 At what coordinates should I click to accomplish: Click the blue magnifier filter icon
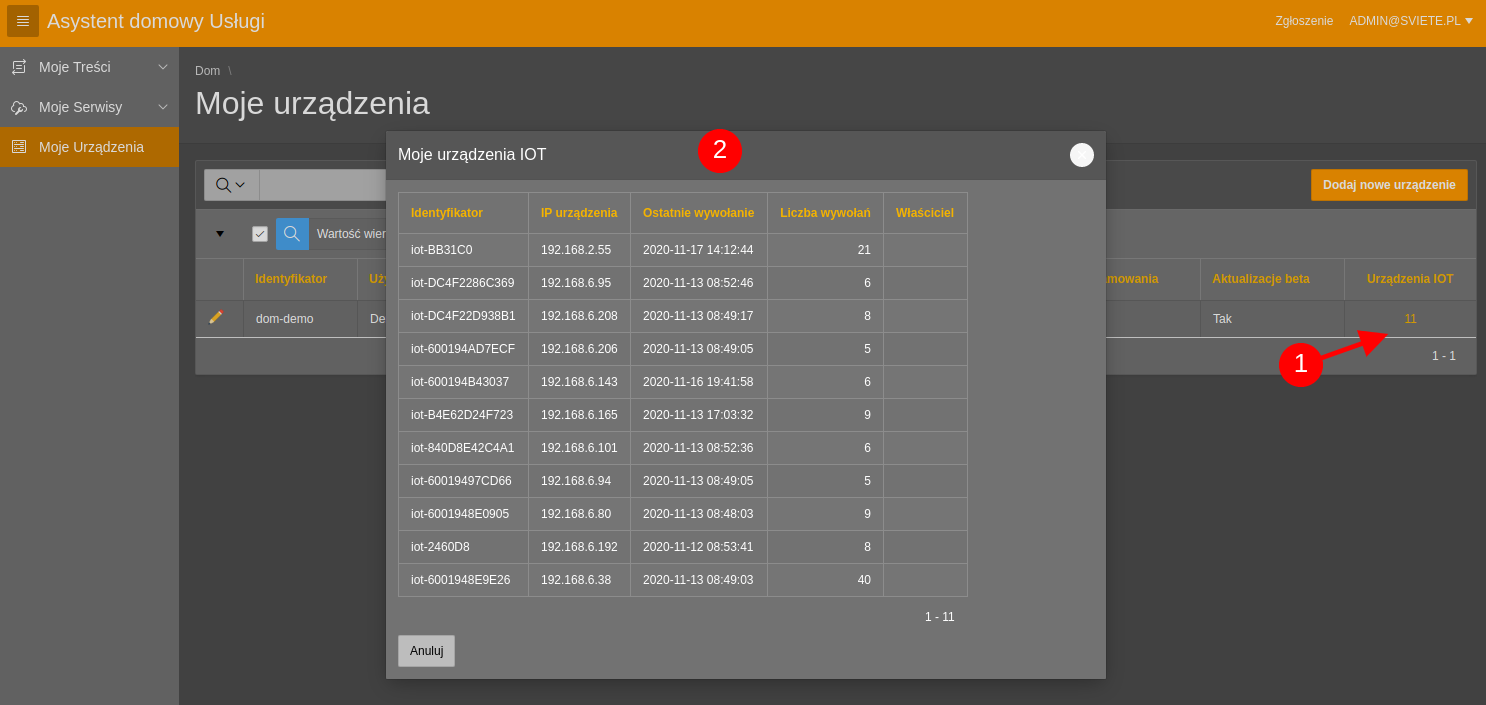(x=292, y=234)
